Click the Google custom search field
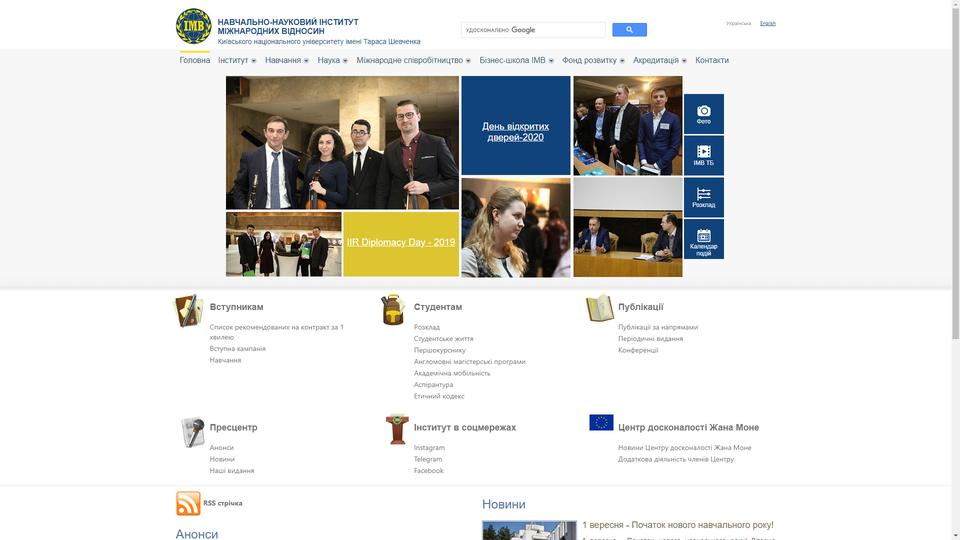This screenshot has height=540, width=960. click(533, 29)
